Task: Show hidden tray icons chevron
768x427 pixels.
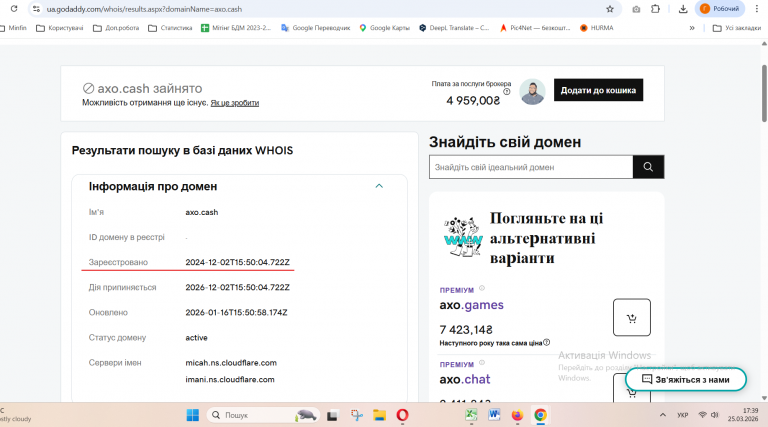Action: 663,415
